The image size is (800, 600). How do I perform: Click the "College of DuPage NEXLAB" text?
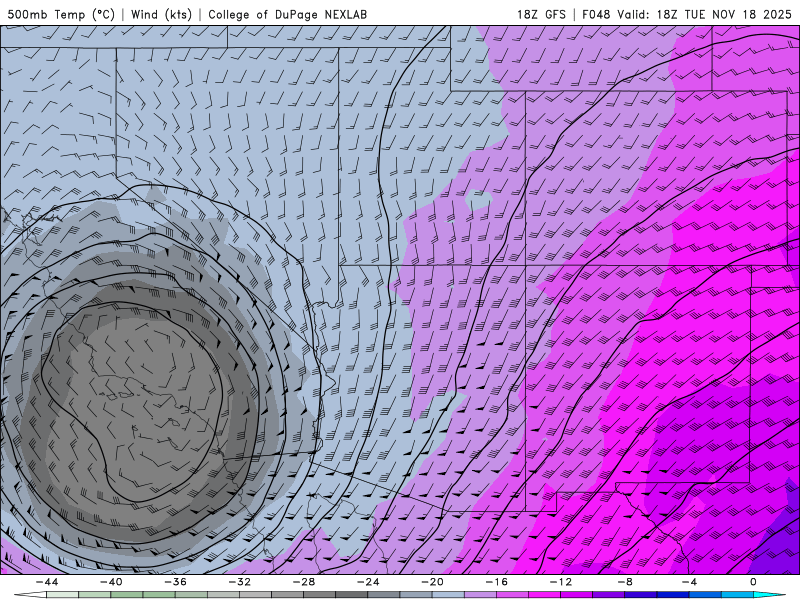(287, 15)
